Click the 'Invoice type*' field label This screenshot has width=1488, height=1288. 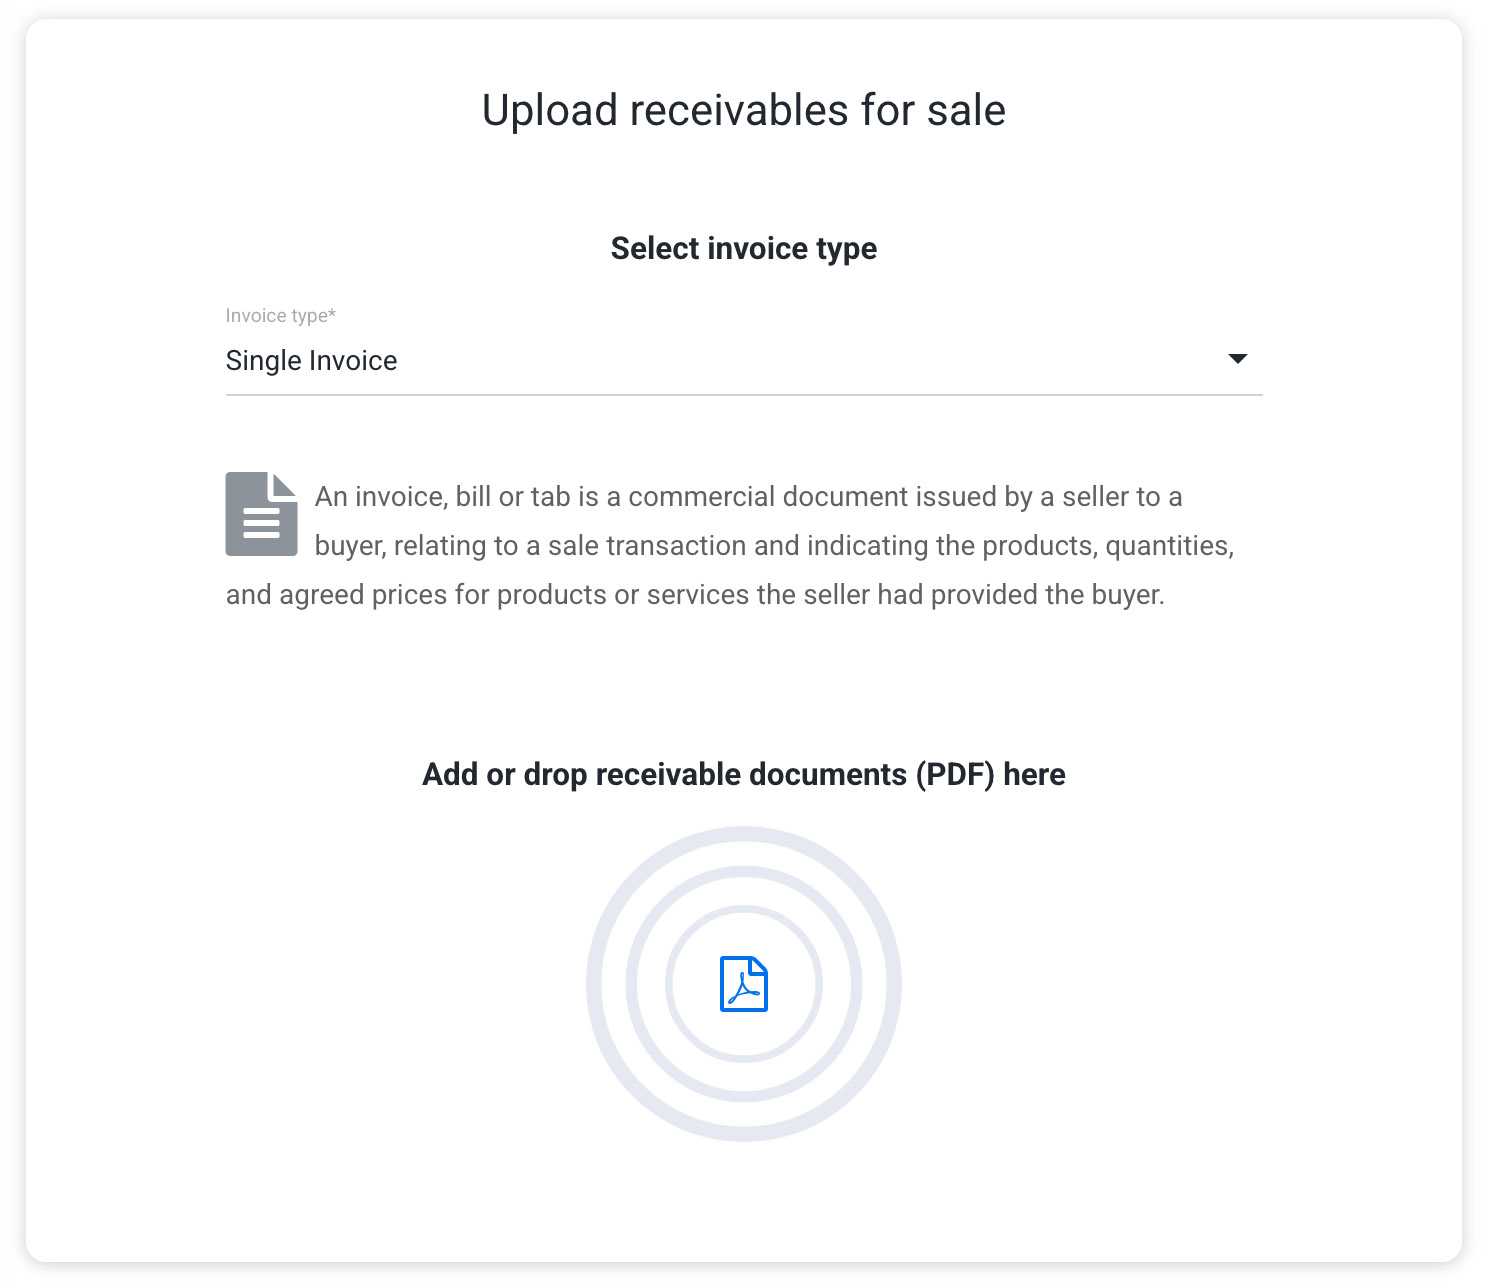pyautogui.click(x=281, y=316)
